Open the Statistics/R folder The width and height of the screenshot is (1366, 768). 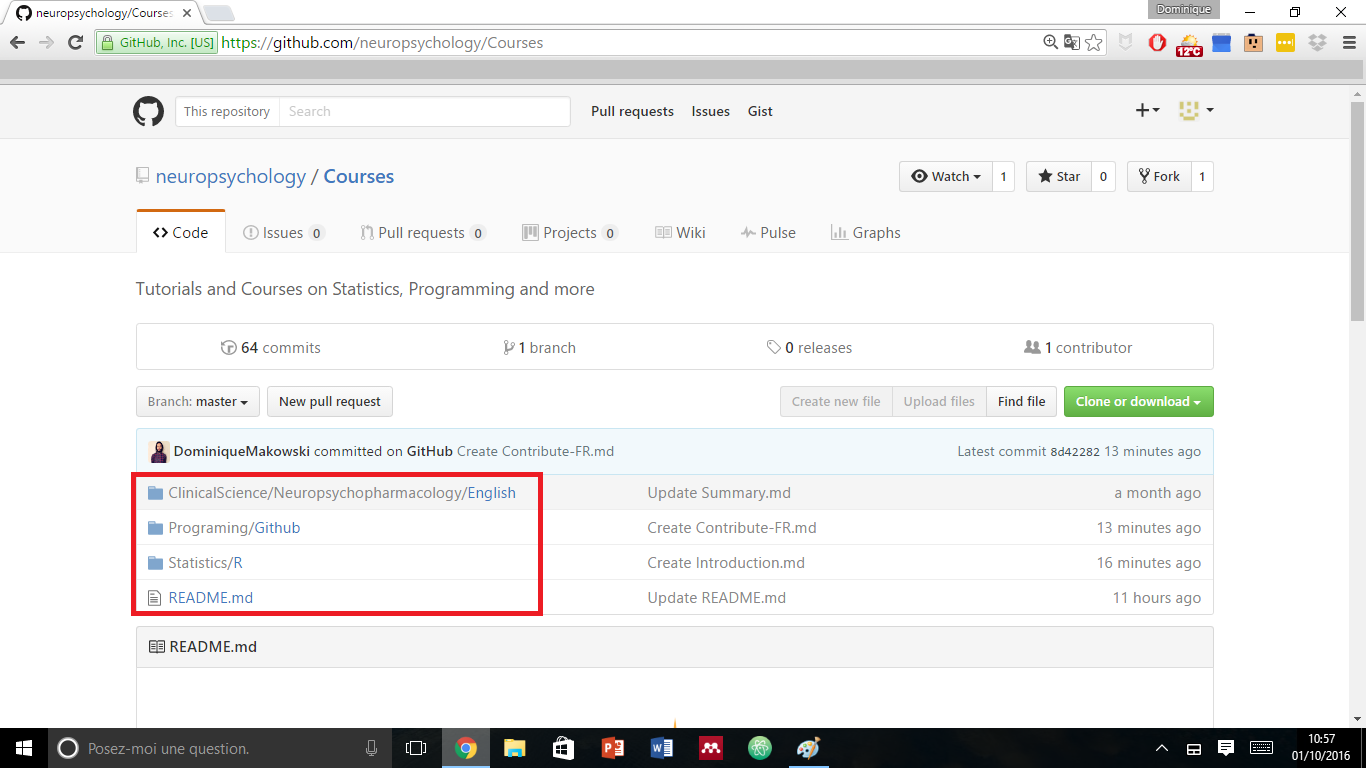pos(205,563)
